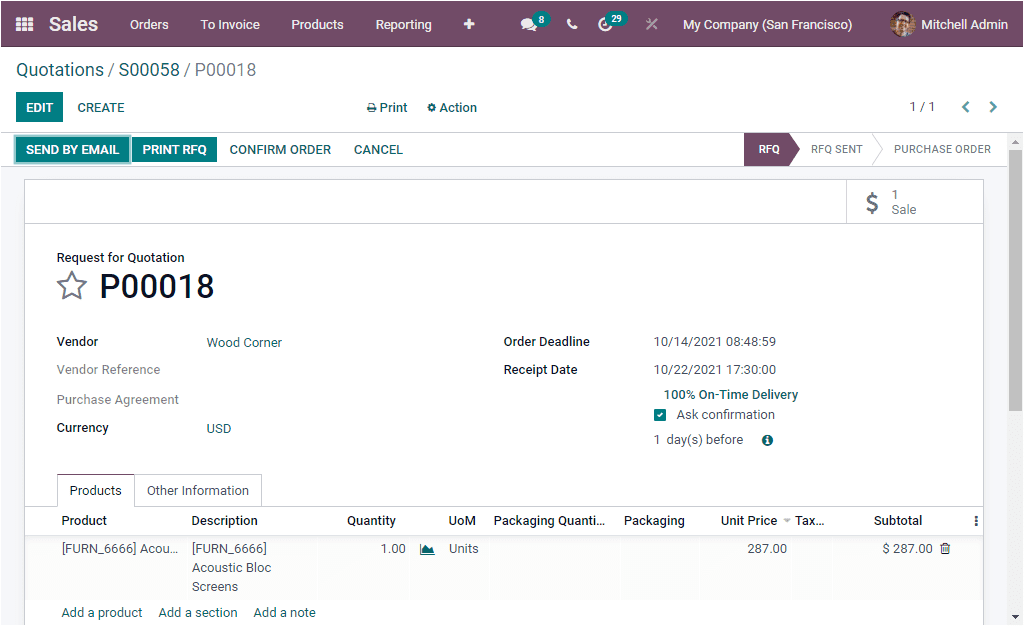The image size is (1024, 626).
Task: Click the SEND BY EMAIL button
Action: pyautogui.click(x=72, y=149)
